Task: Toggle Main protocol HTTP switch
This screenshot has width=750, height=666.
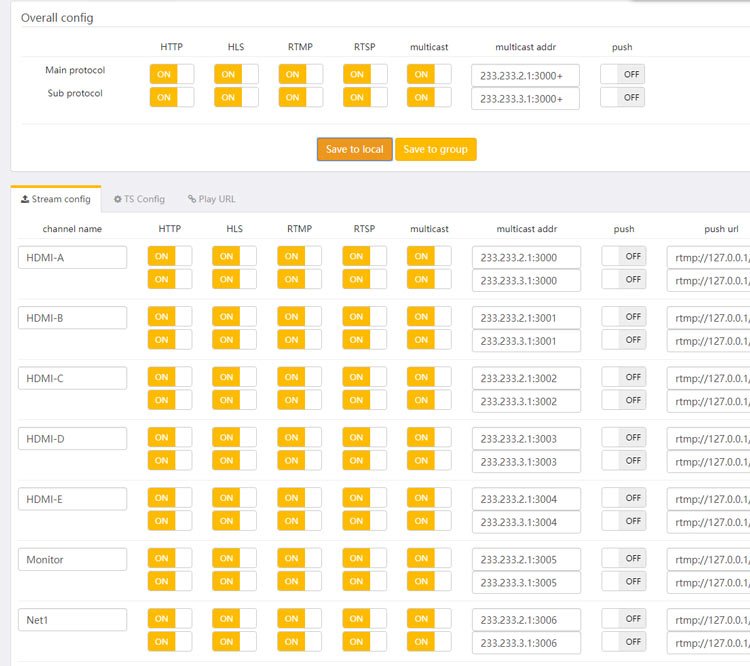Action: click(x=172, y=74)
